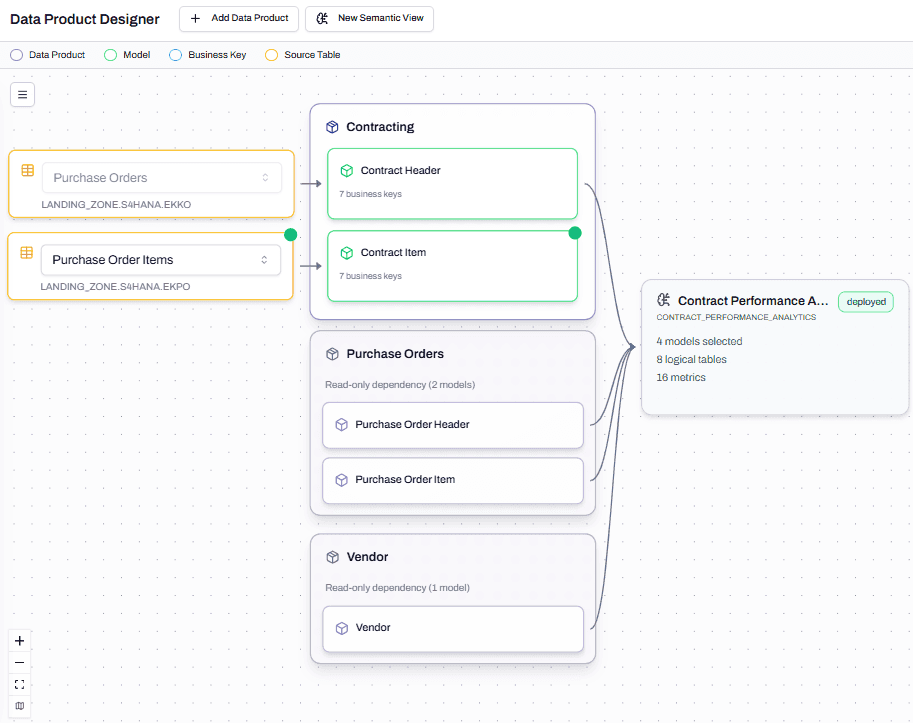Click the plus icon in Add Data Product
The width and height of the screenshot is (913, 723).
pyautogui.click(x=196, y=19)
